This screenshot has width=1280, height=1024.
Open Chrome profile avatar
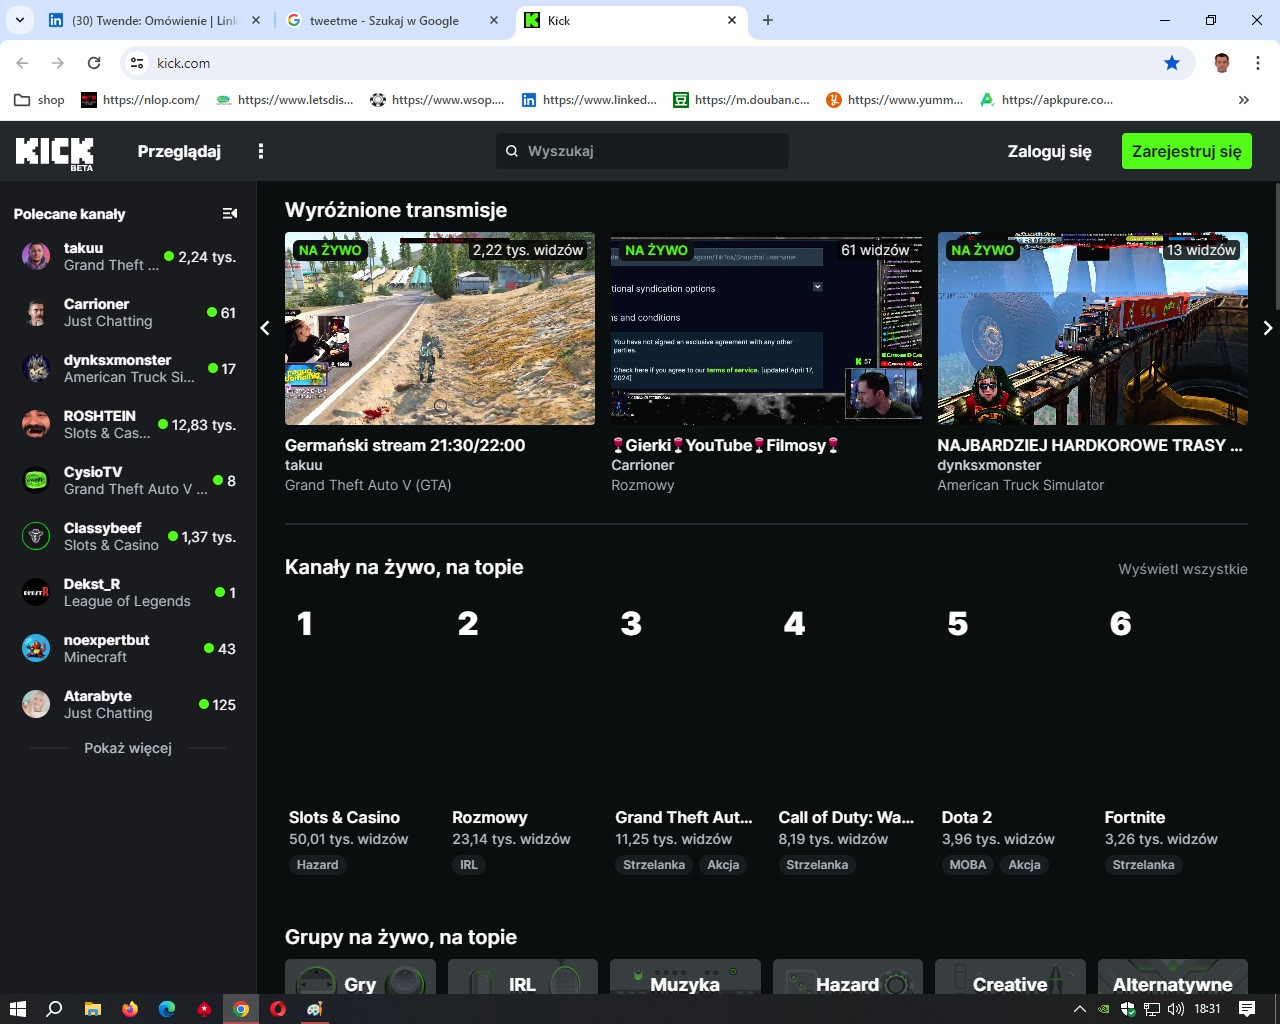(x=1221, y=63)
